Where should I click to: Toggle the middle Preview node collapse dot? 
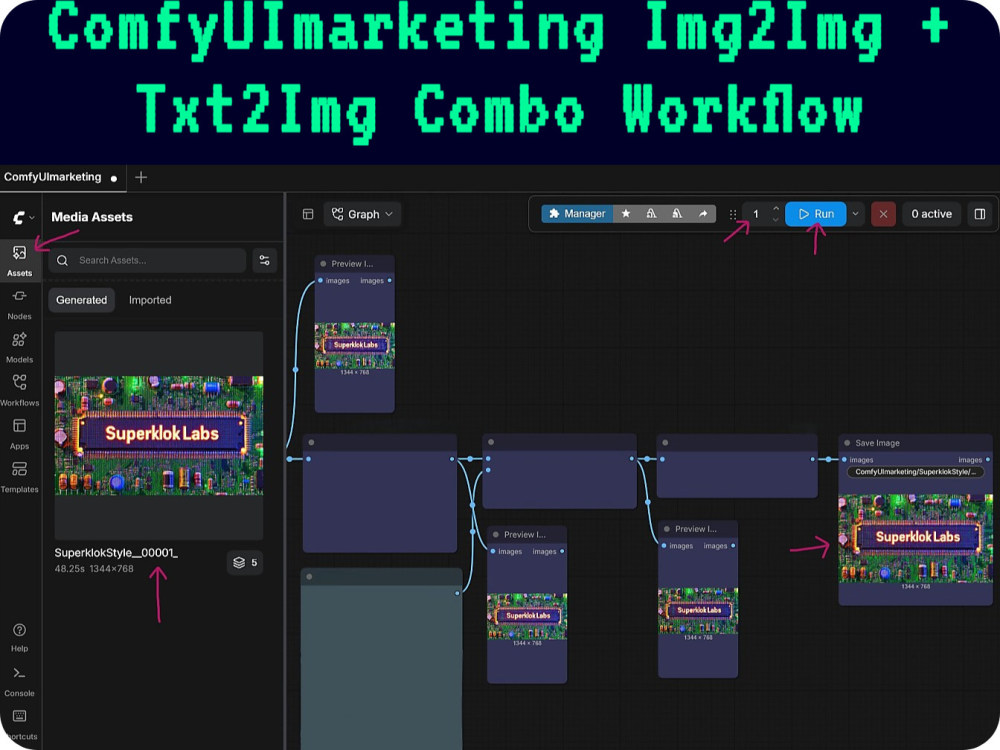tap(496, 534)
